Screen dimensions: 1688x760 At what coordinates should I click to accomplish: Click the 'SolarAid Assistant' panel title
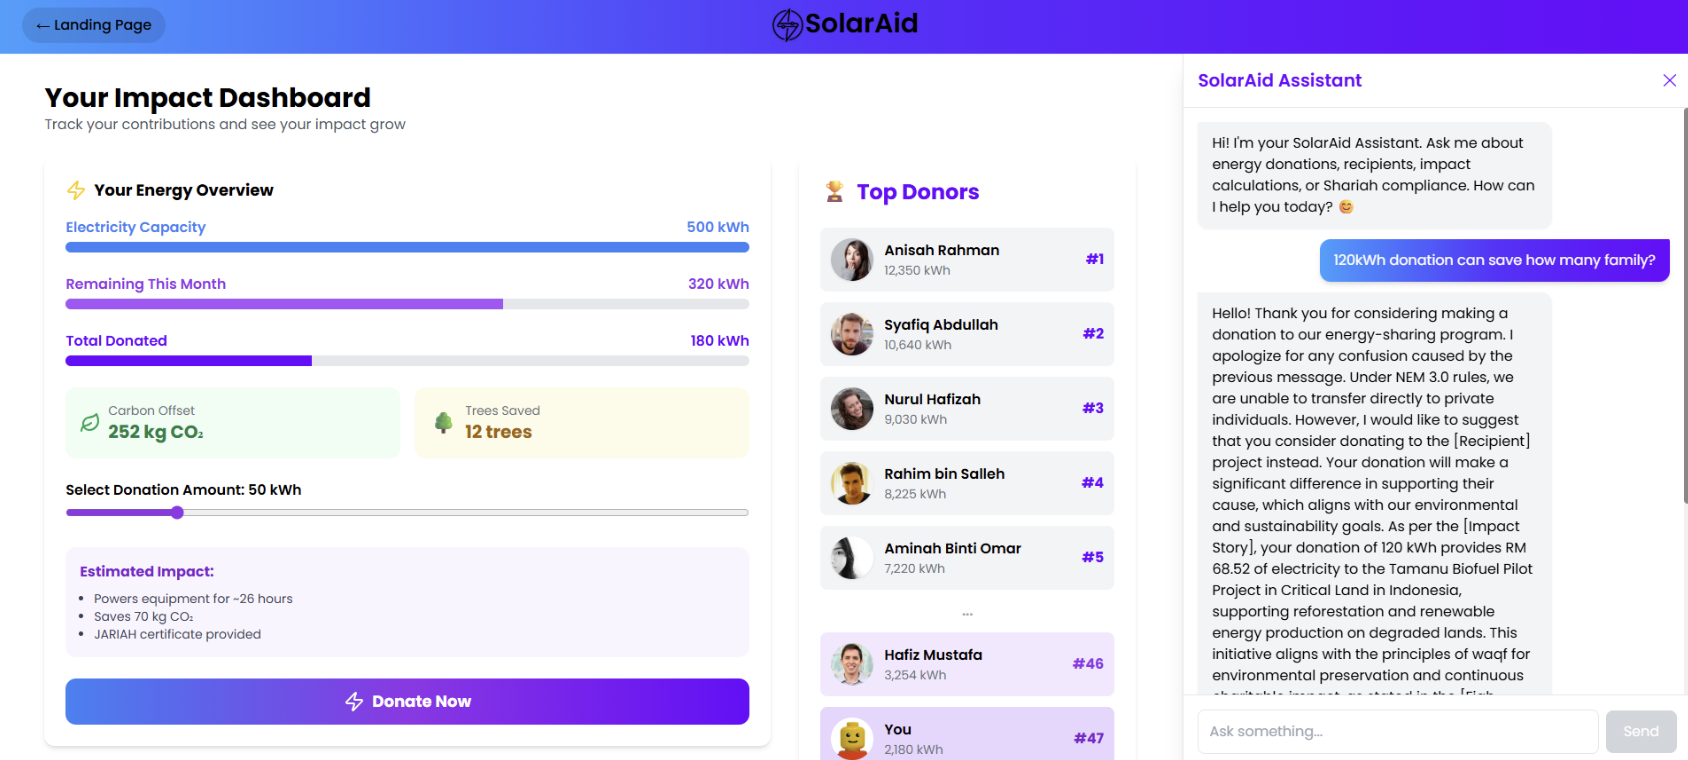point(1279,80)
